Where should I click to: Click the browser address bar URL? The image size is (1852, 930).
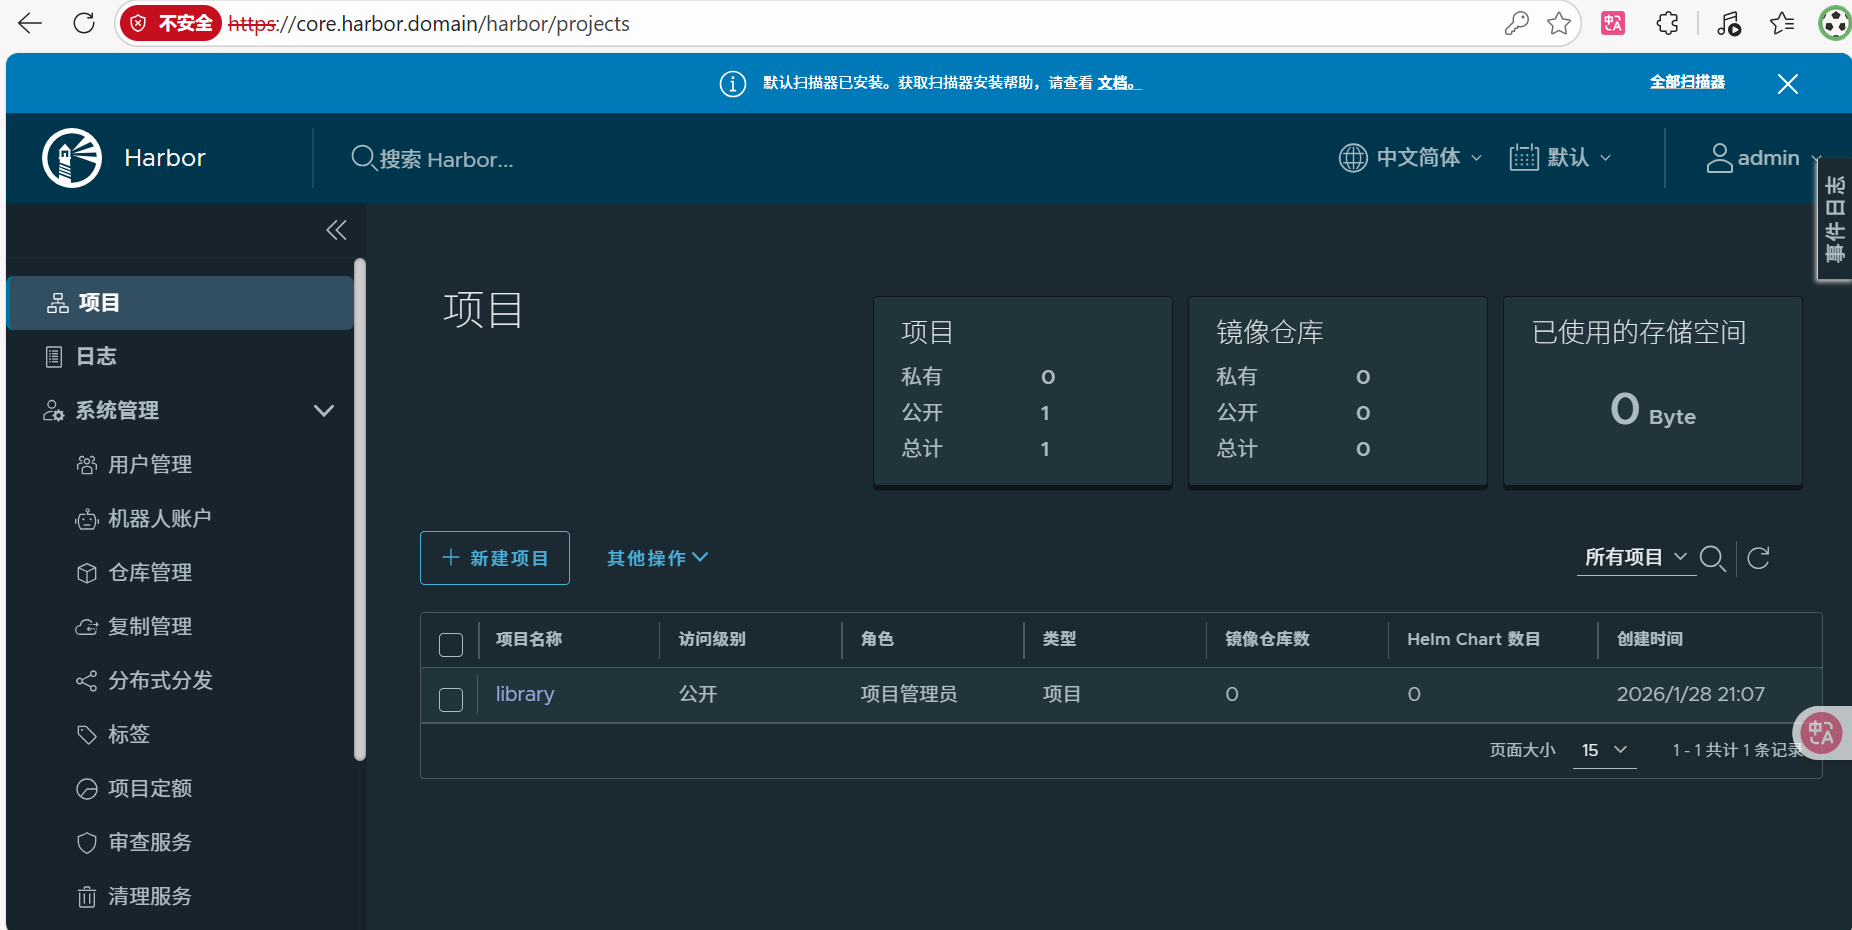point(429,23)
